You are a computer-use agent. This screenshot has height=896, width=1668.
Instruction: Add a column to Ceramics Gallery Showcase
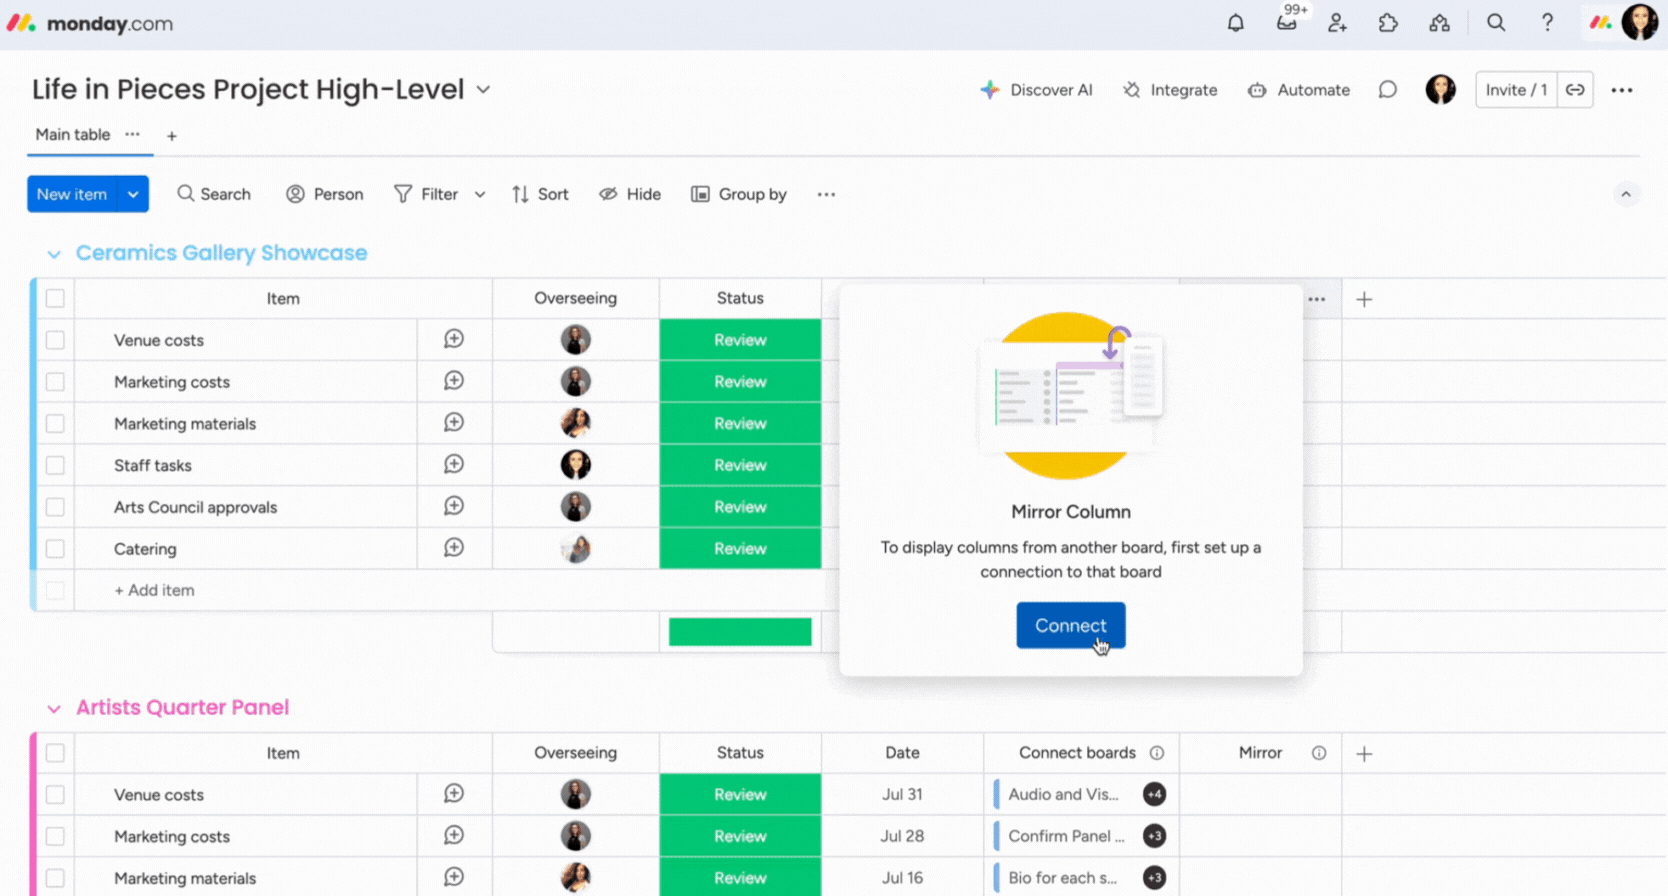[1364, 299]
